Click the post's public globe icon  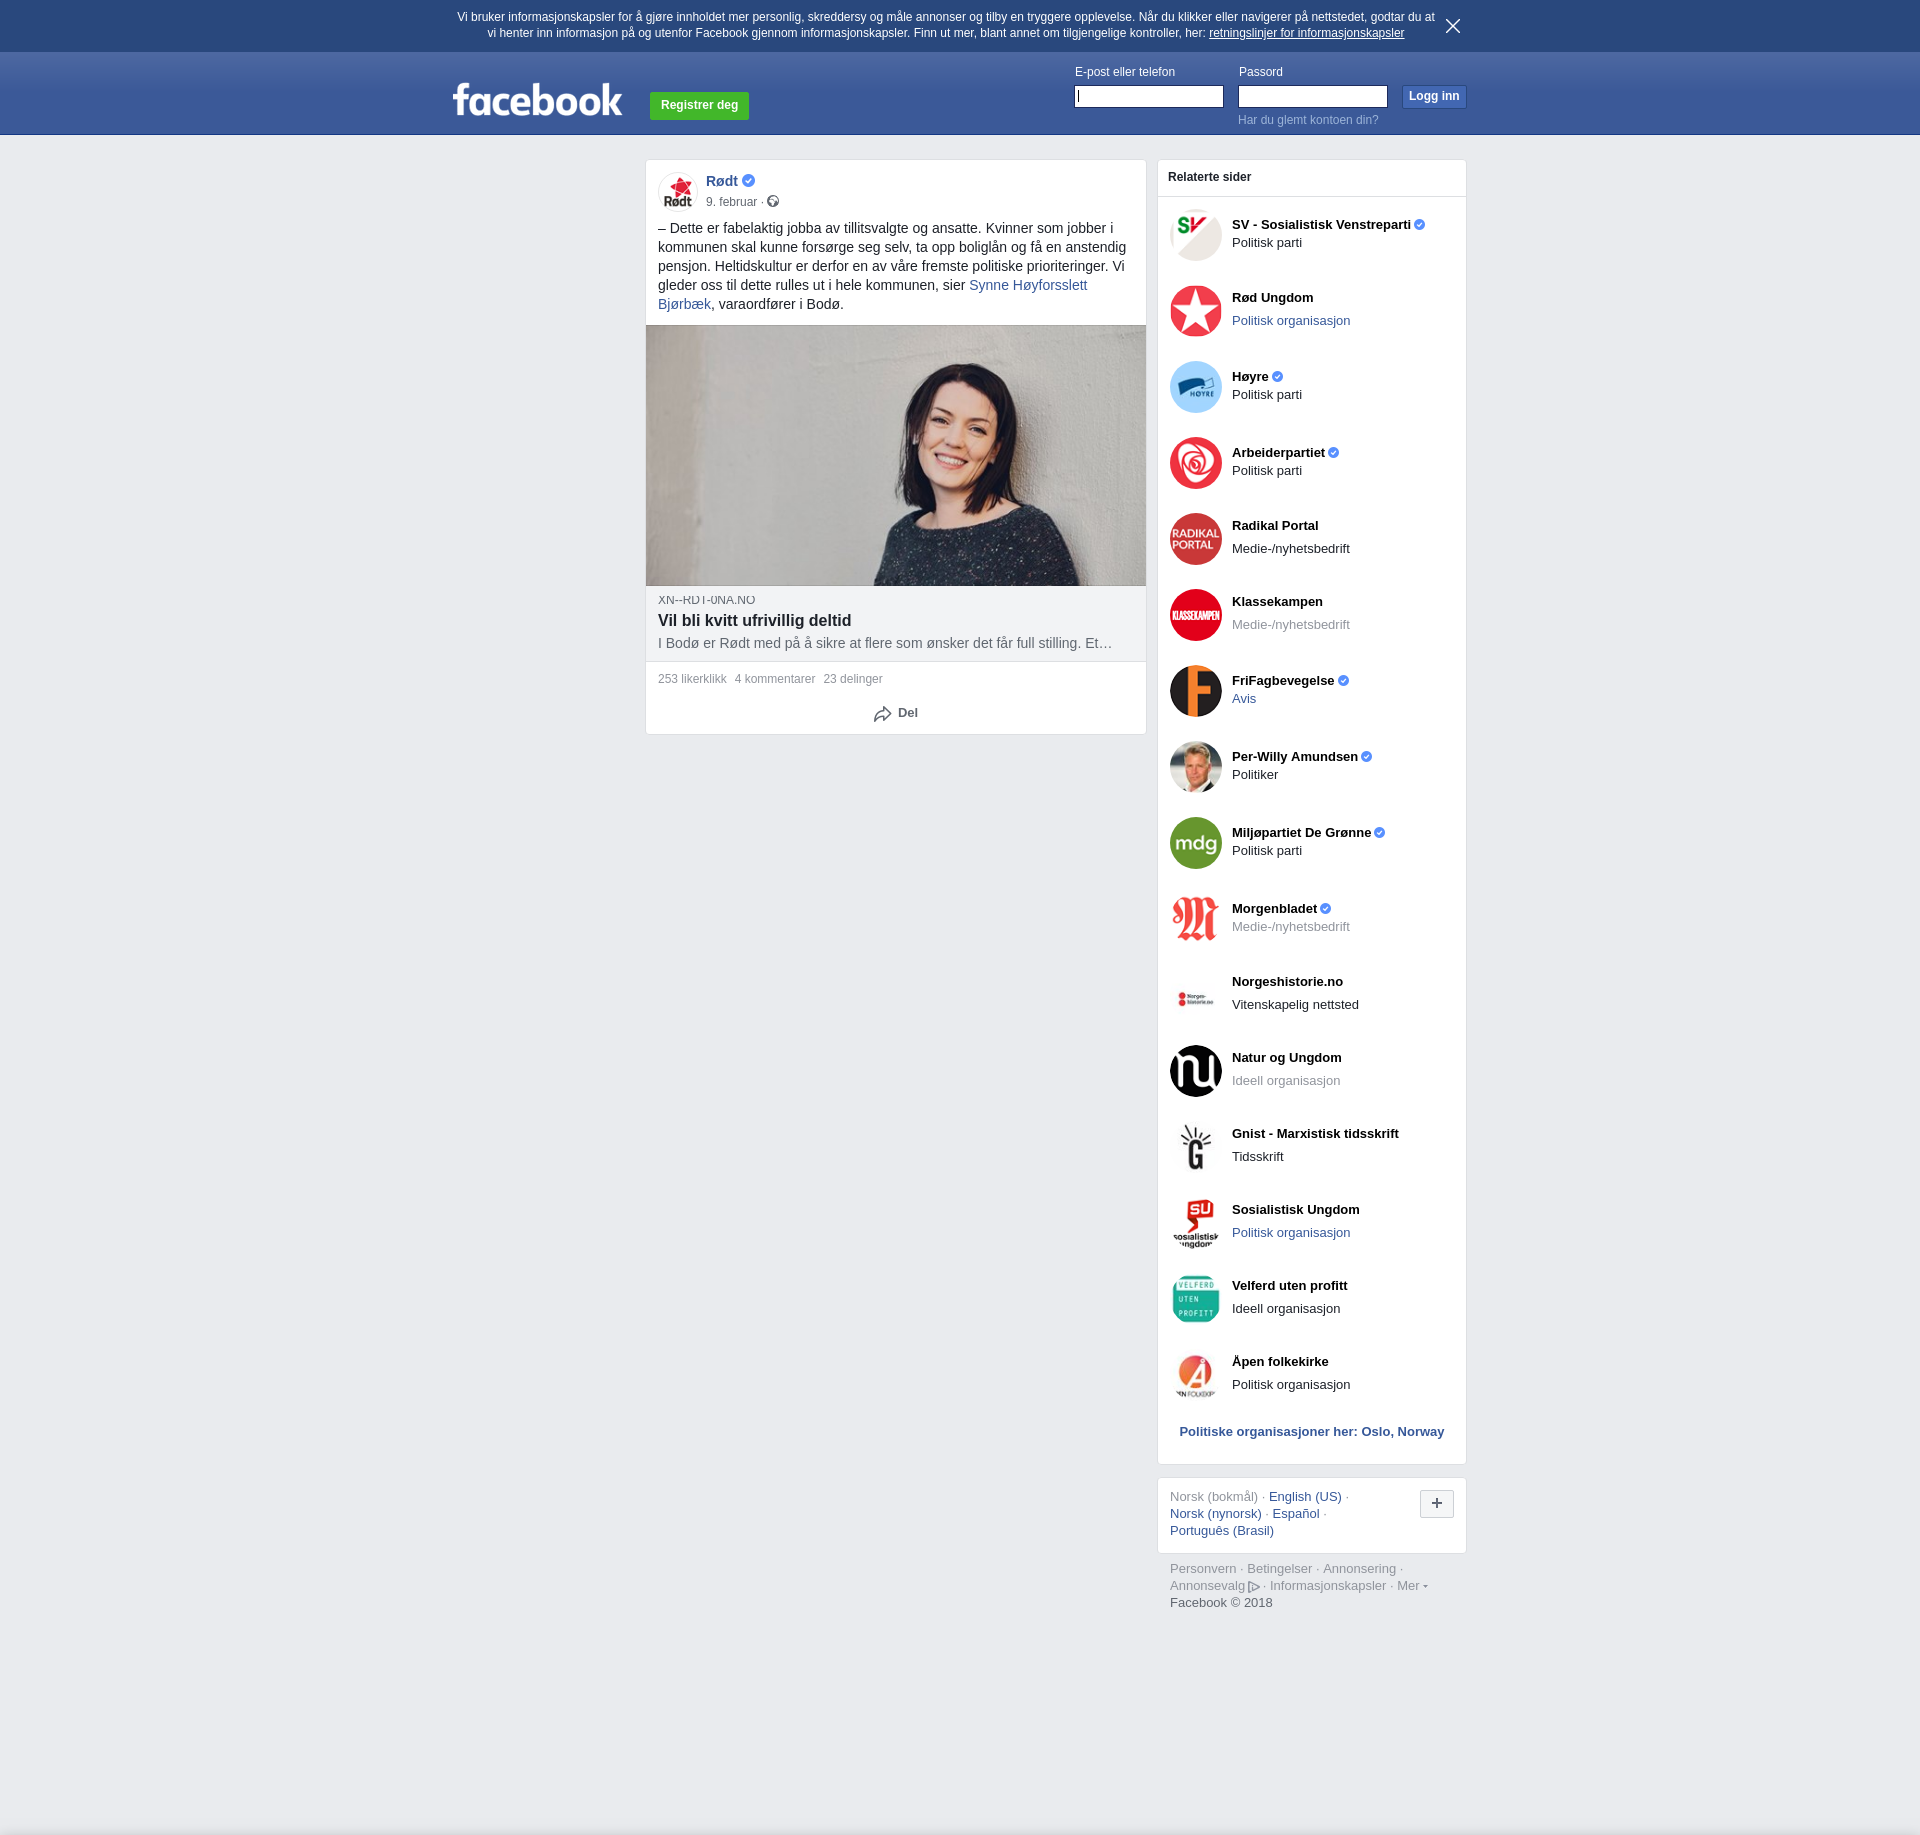(x=773, y=202)
